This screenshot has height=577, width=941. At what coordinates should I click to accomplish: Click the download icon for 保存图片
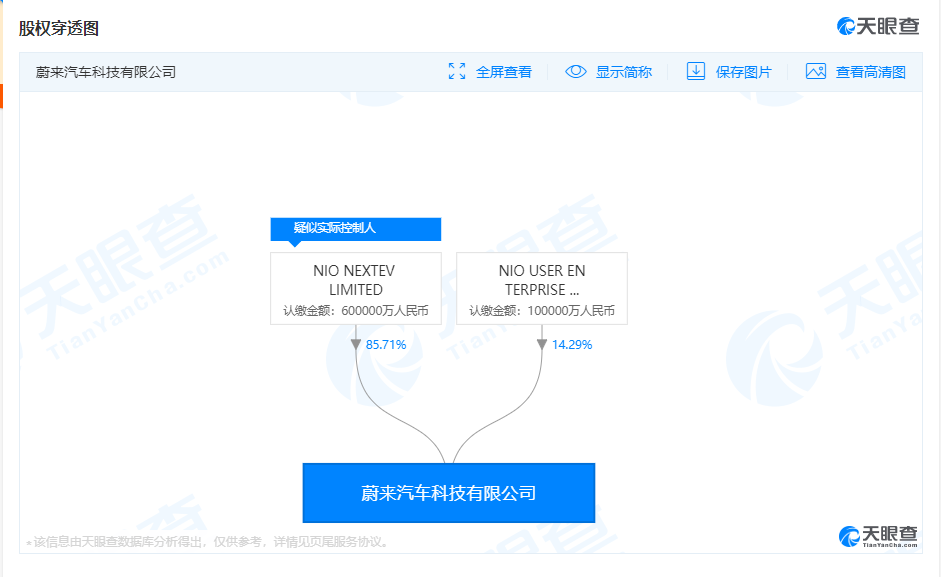tap(696, 71)
